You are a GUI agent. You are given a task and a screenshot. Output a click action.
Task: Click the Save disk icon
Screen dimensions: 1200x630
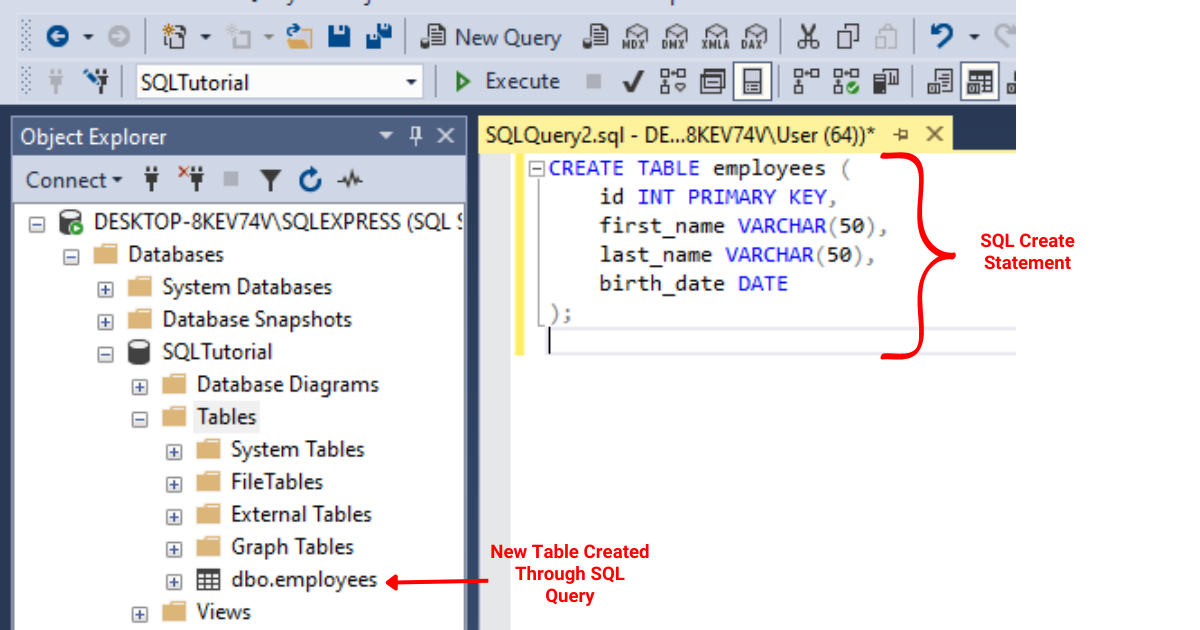coord(339,38)
